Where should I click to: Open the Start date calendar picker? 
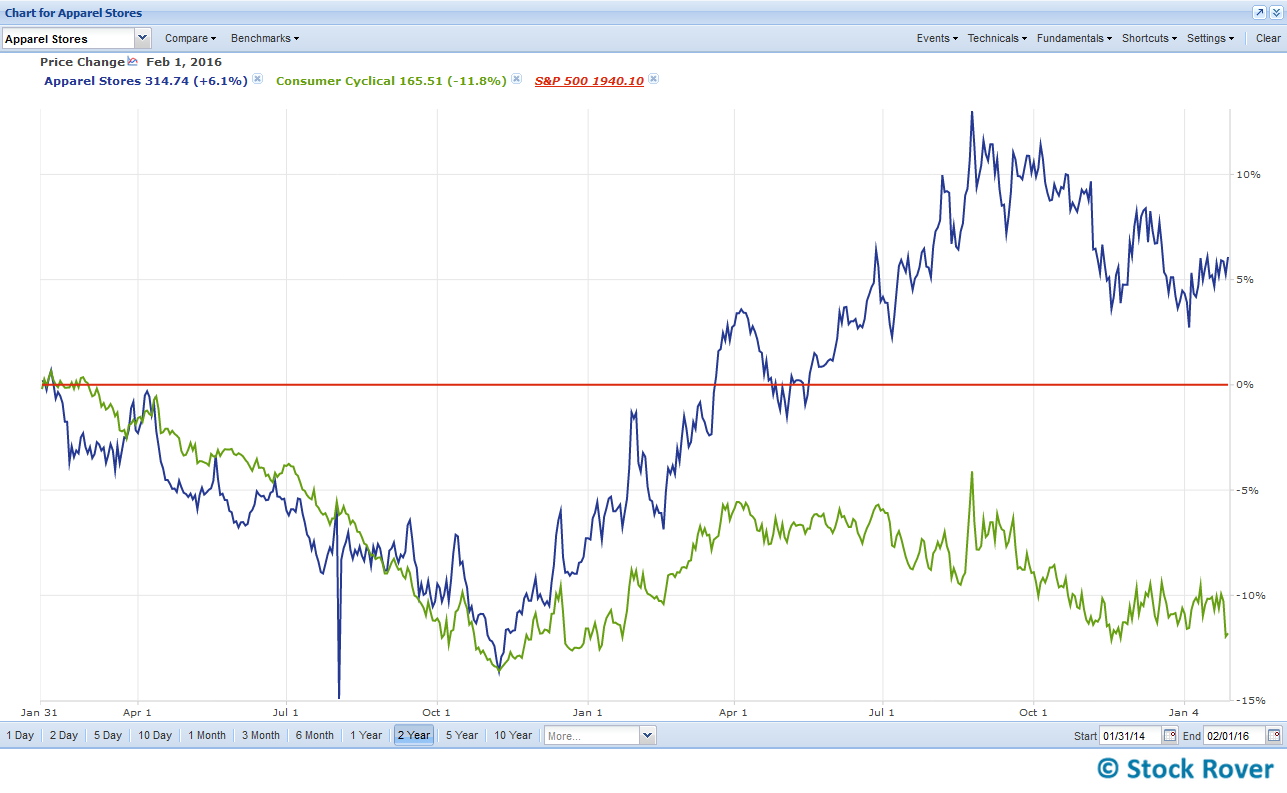click(1169, 735)
